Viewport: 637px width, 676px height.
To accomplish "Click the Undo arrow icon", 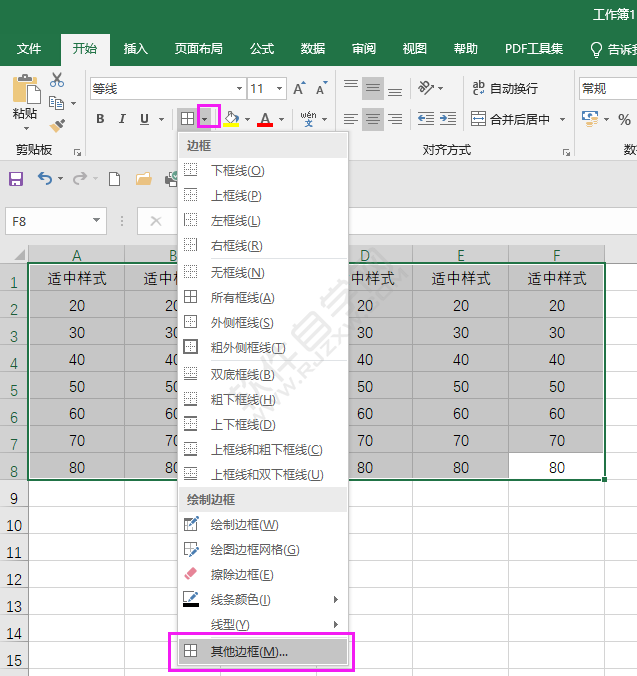I will 45,178.
